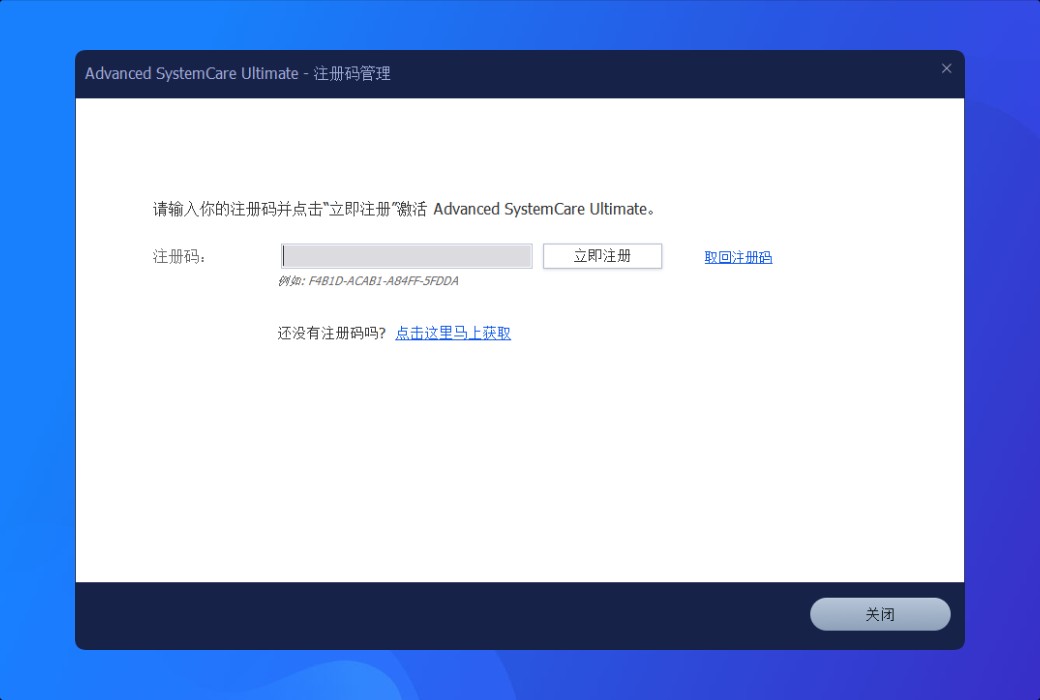Place cursor in the registration code box
1040x700 pixels.
405,256
